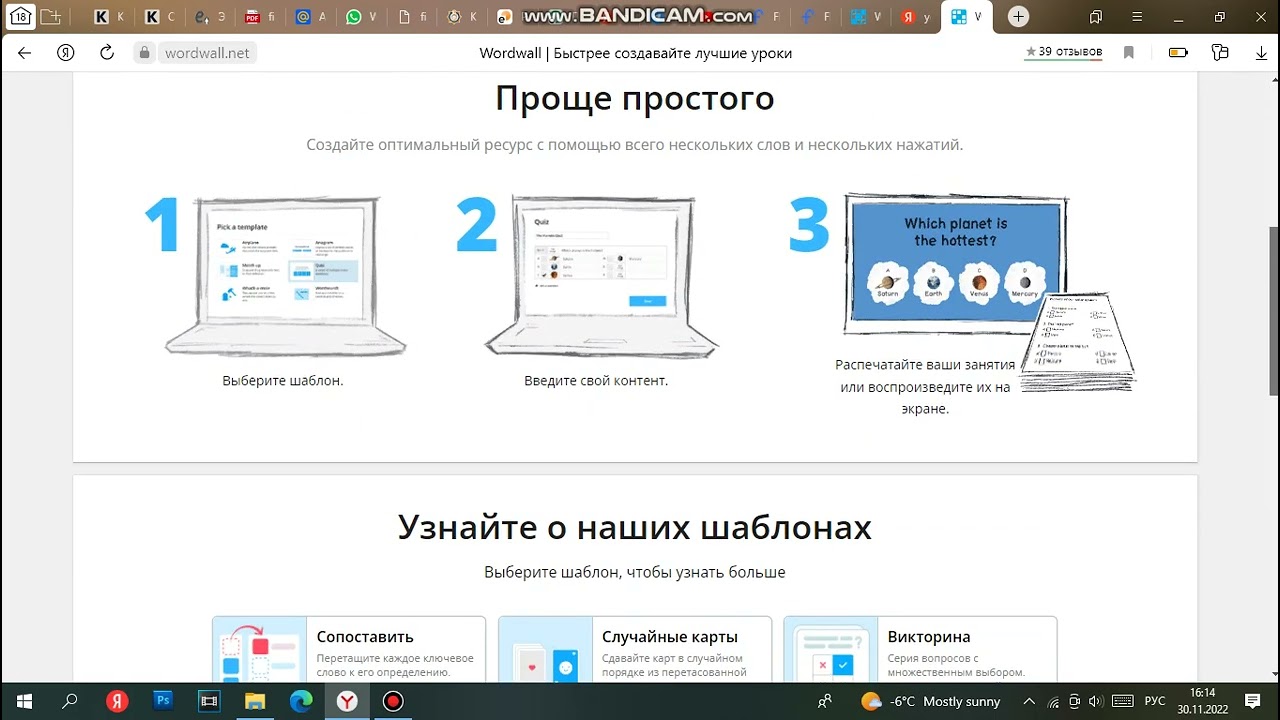Click the Создайте оптимальный ресурс subtitle text
This screenshot has width=1280, height=720.
(x=635, y=145)
